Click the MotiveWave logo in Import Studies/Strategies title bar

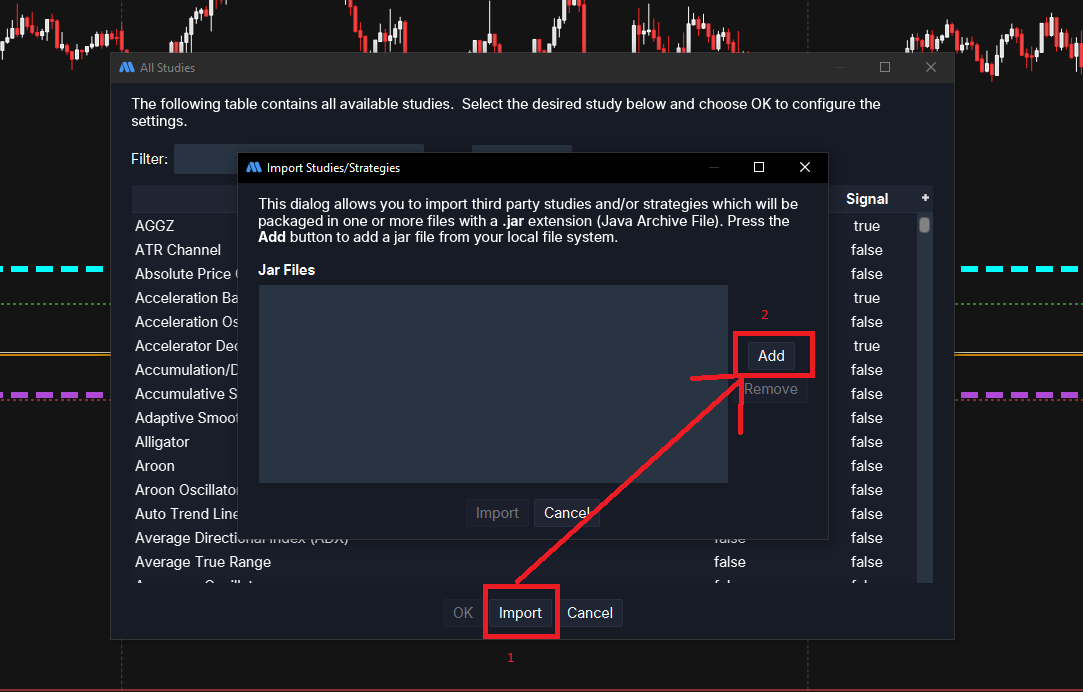pos(253,167)
